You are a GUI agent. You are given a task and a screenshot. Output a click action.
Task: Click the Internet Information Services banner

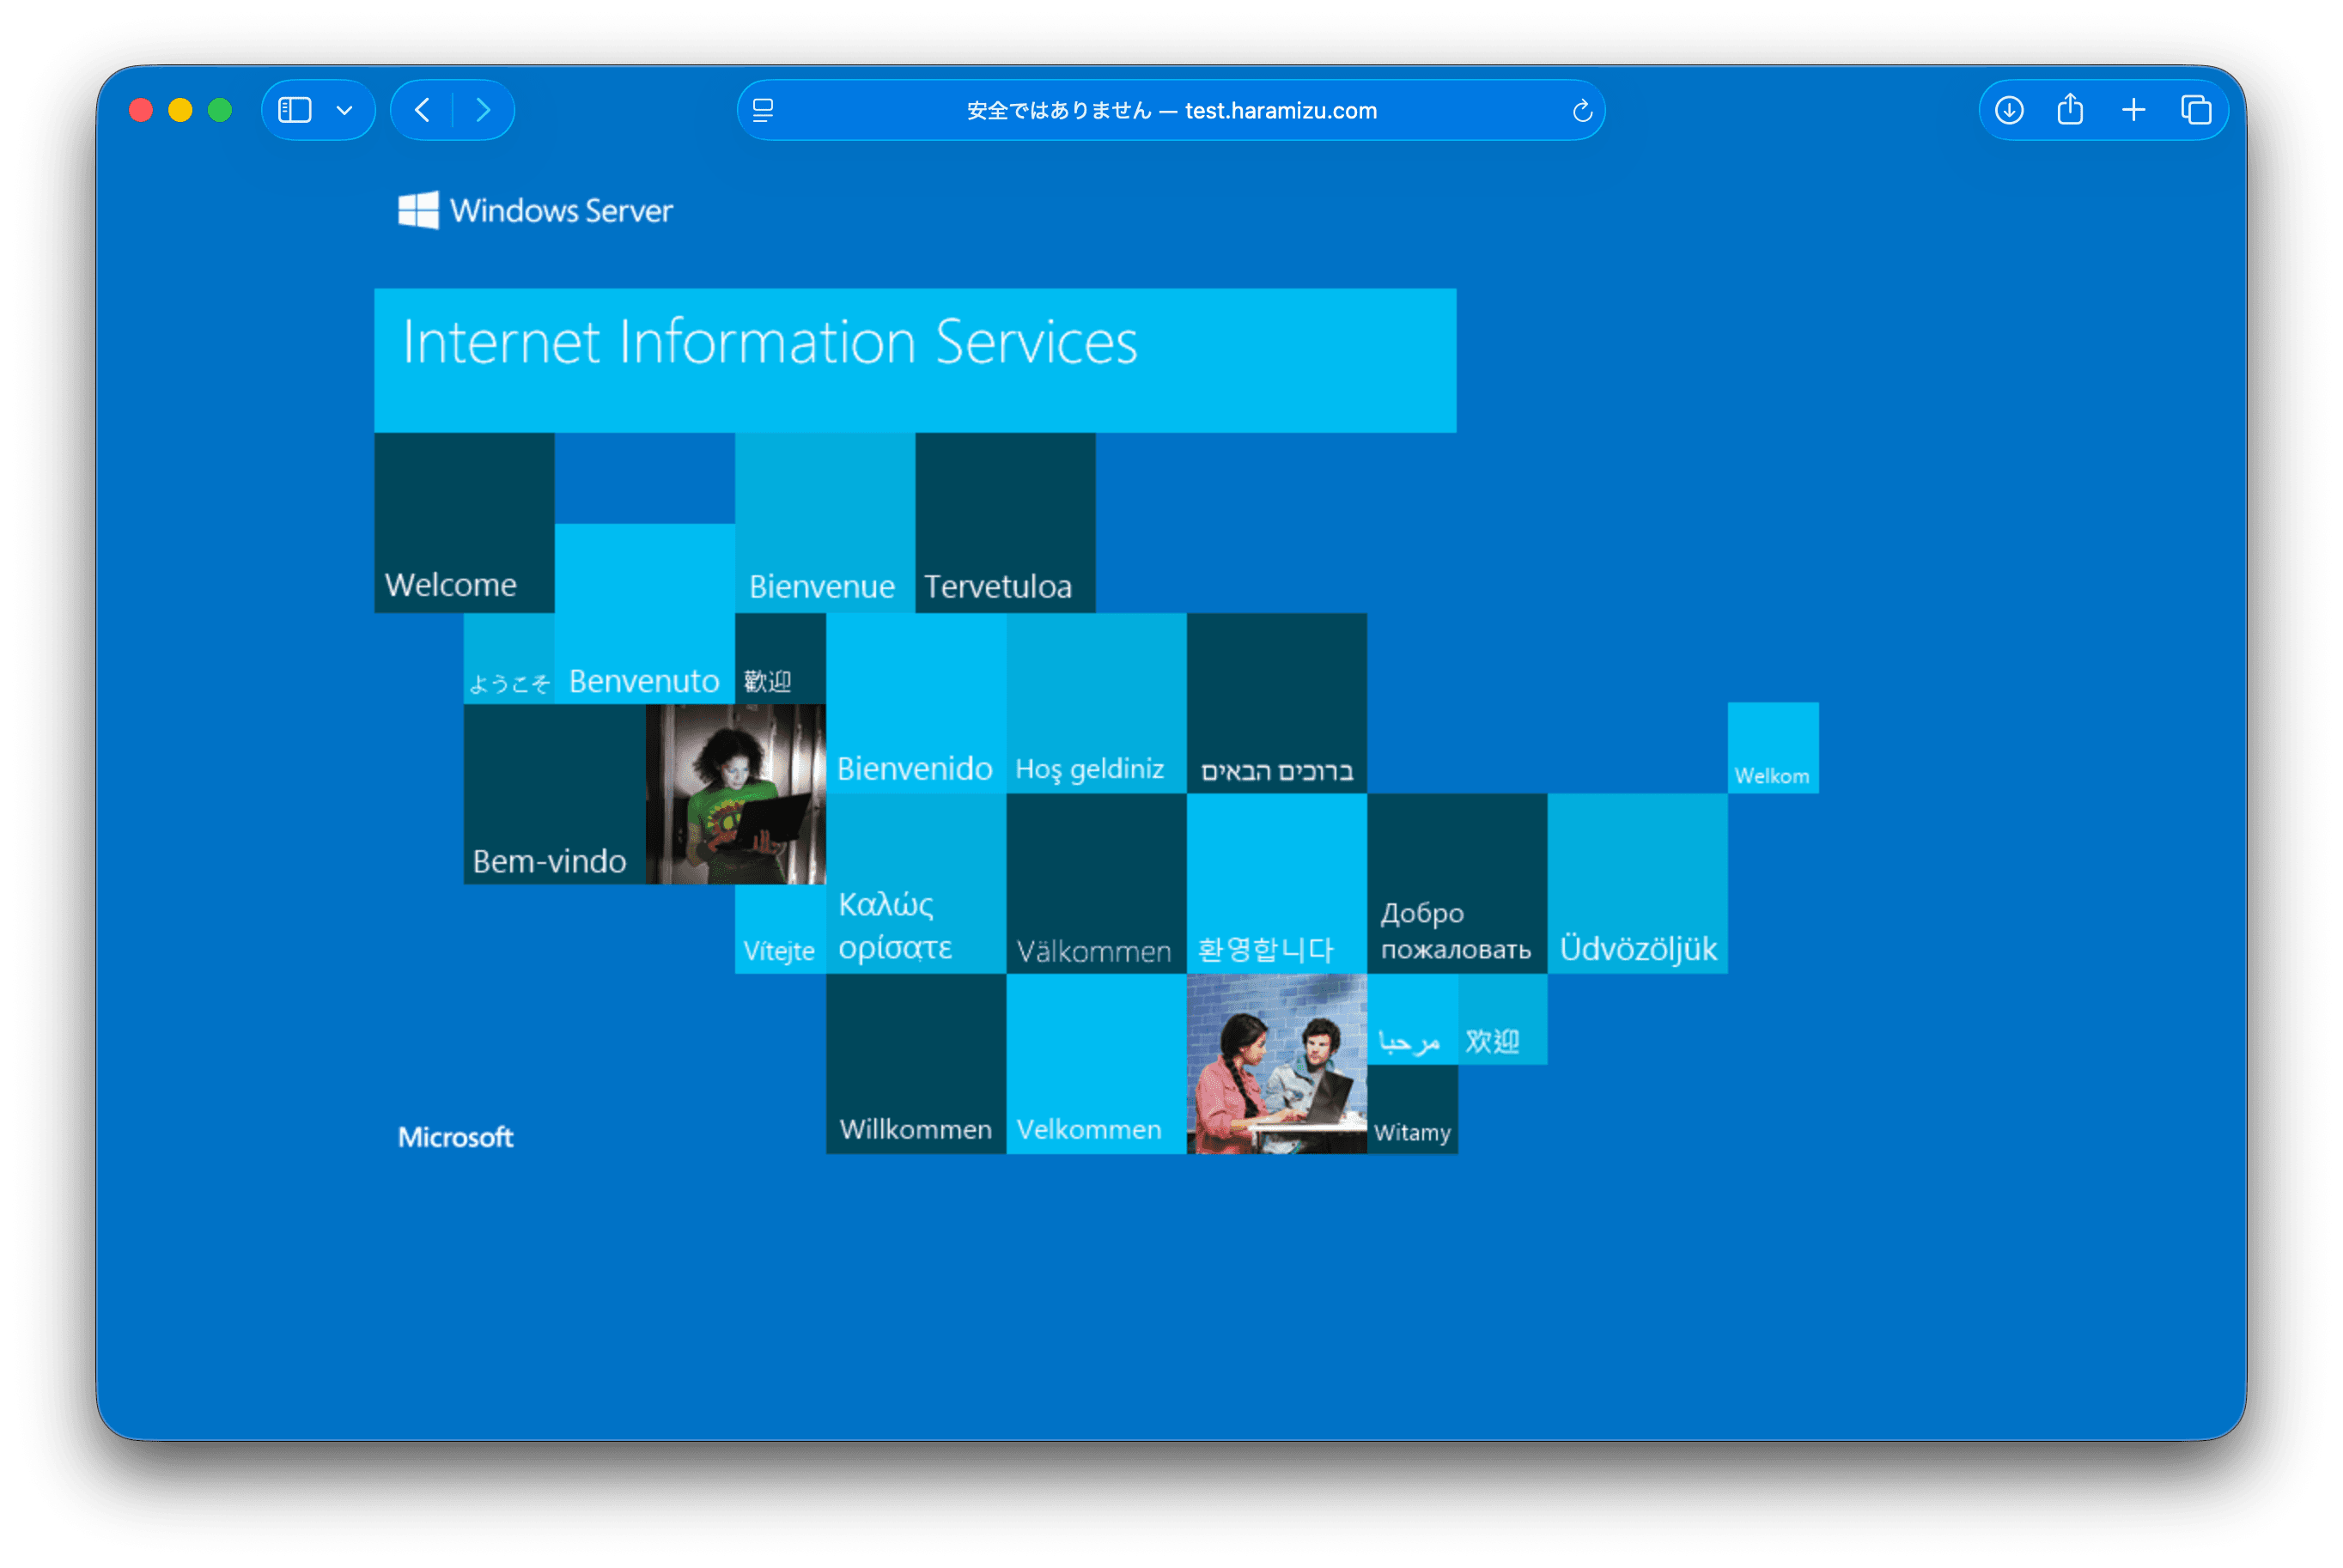914,360
